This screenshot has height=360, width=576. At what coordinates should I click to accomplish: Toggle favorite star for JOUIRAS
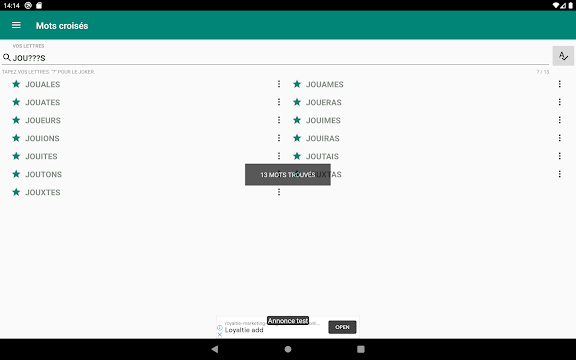pyautogui.click(x=297, y=138)
